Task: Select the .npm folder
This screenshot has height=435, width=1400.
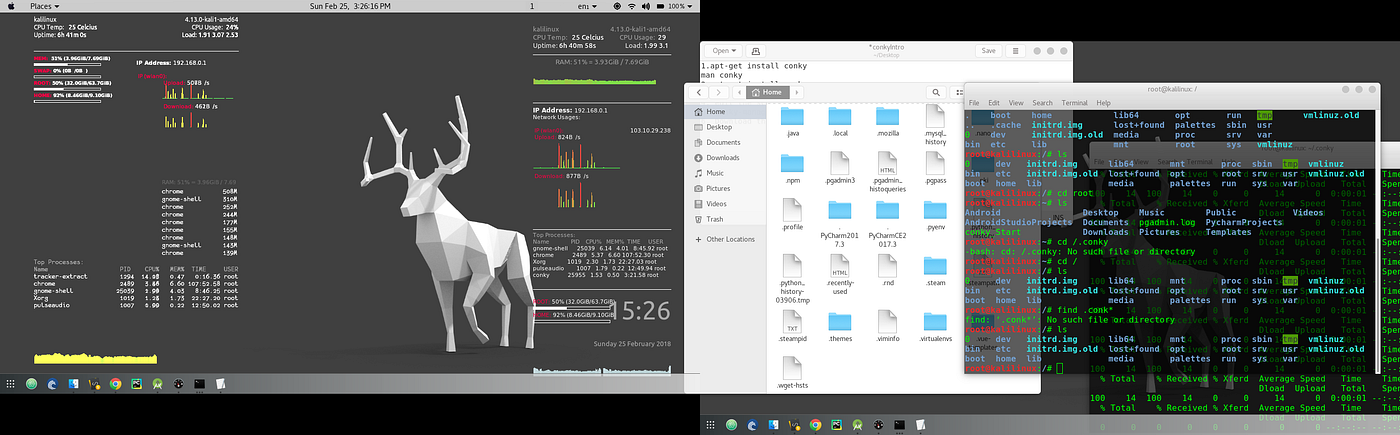Action: pyautogui.click(x=791, y=168)
